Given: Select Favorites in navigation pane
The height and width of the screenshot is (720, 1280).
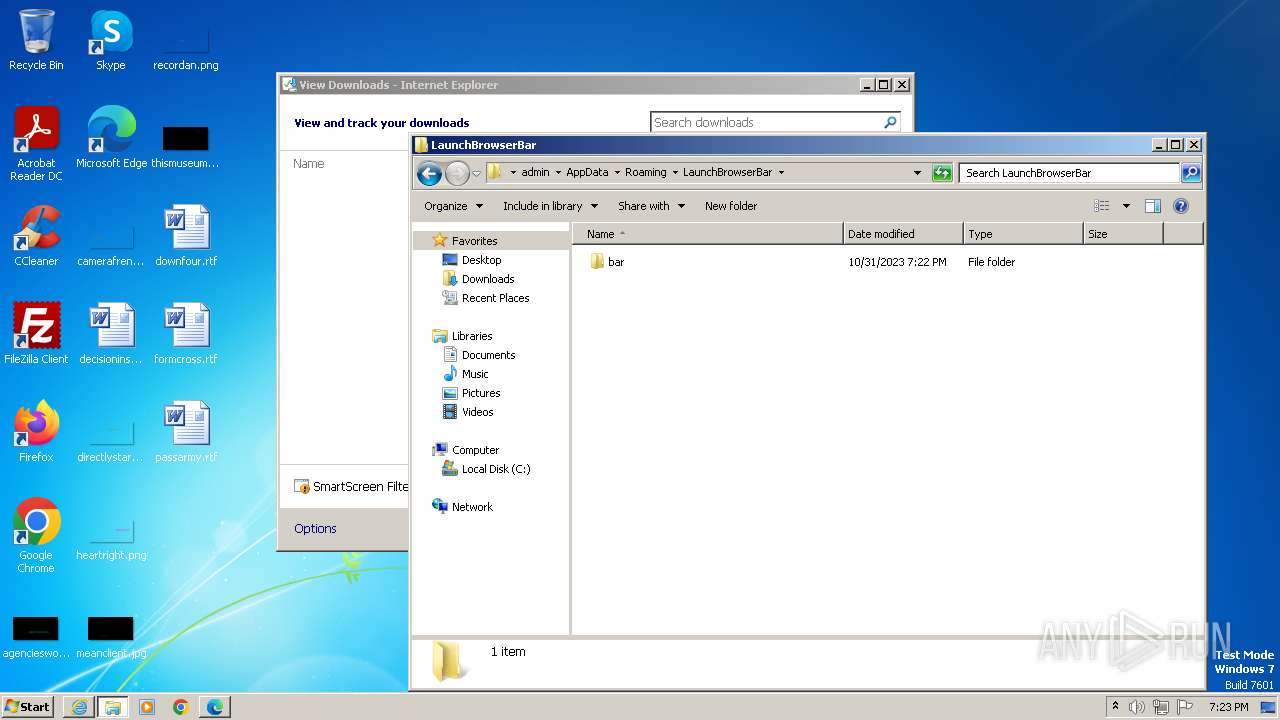Looking at the screenshot, I should point(474,241).
